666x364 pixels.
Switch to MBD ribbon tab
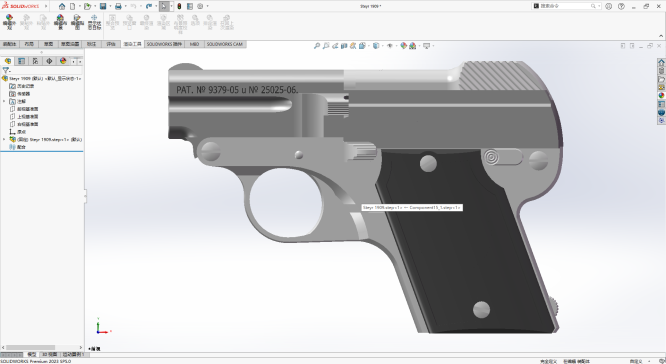pos(194,44)
